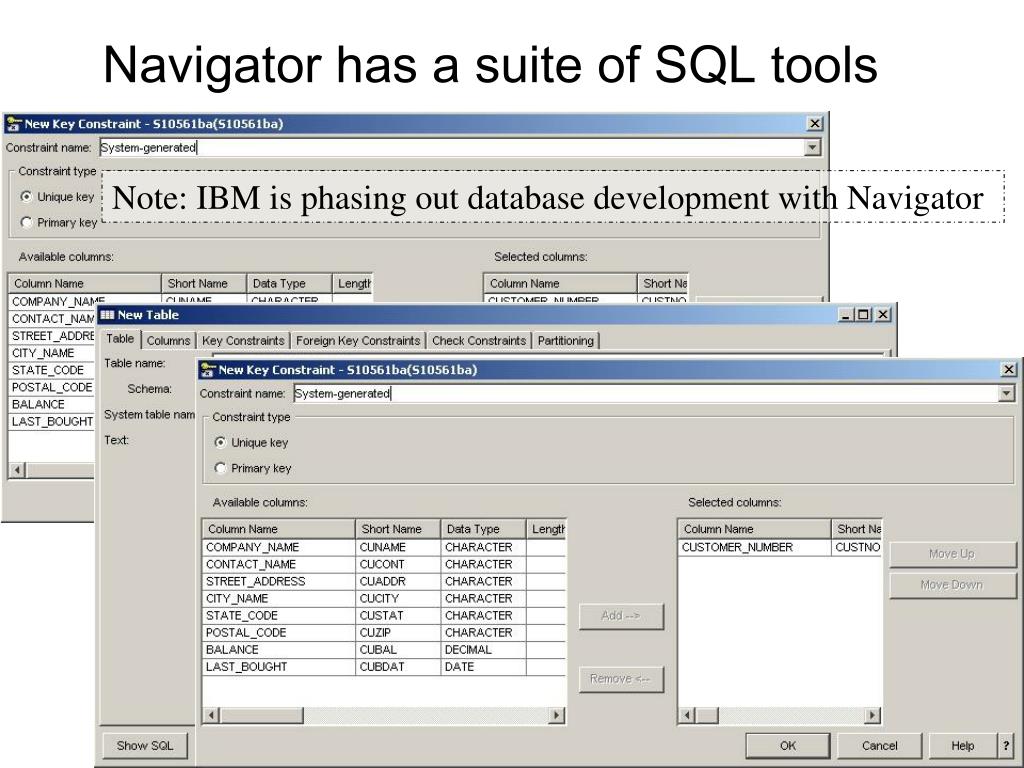
Task: Switch to the Columns tab
Action: (x=168, y=340)
